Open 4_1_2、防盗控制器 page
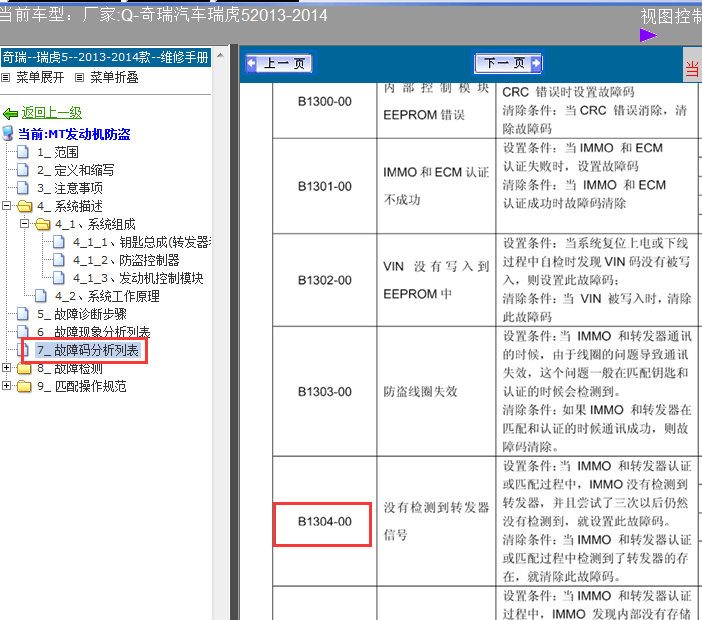 point(126,261)
